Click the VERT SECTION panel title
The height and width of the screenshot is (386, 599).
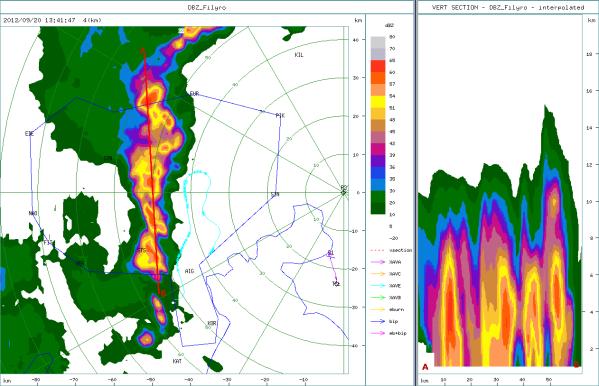pyautogui.click(x=508, y=7)
